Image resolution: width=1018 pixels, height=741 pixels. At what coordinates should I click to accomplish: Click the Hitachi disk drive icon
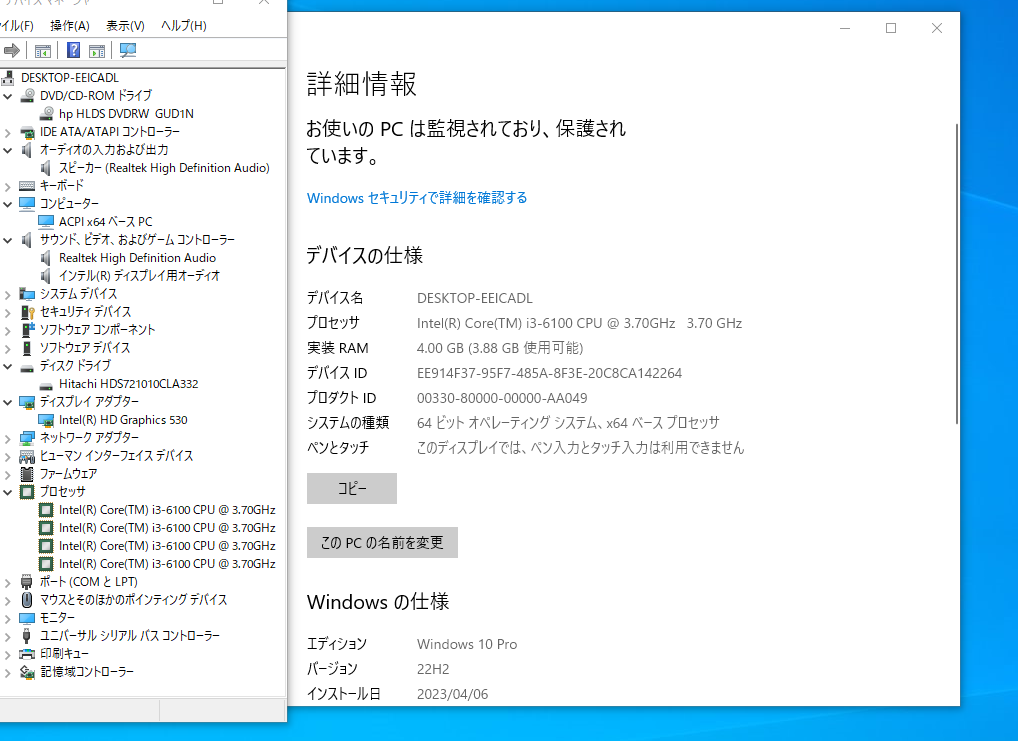[46, 385]
